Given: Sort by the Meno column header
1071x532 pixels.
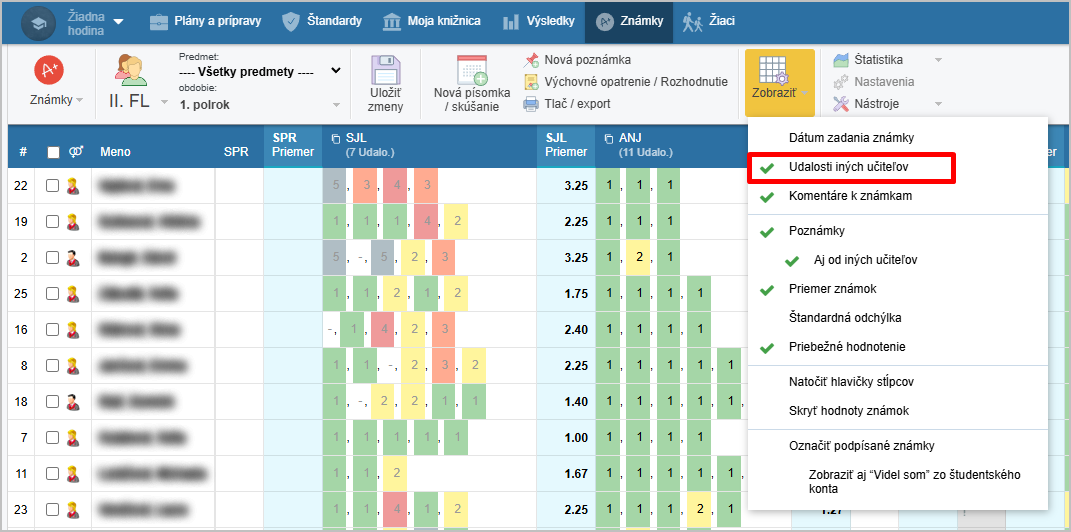Looking at the screenshot, I should tap(115, 152).
